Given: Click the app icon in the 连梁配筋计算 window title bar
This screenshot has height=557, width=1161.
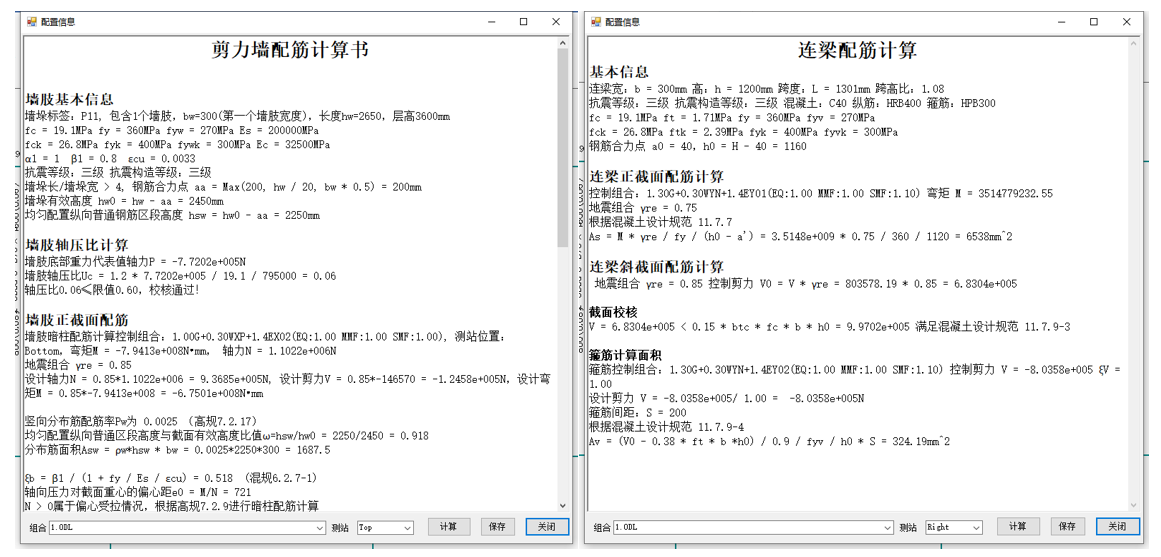Looking at the screenshot, I should pos(597,22).
